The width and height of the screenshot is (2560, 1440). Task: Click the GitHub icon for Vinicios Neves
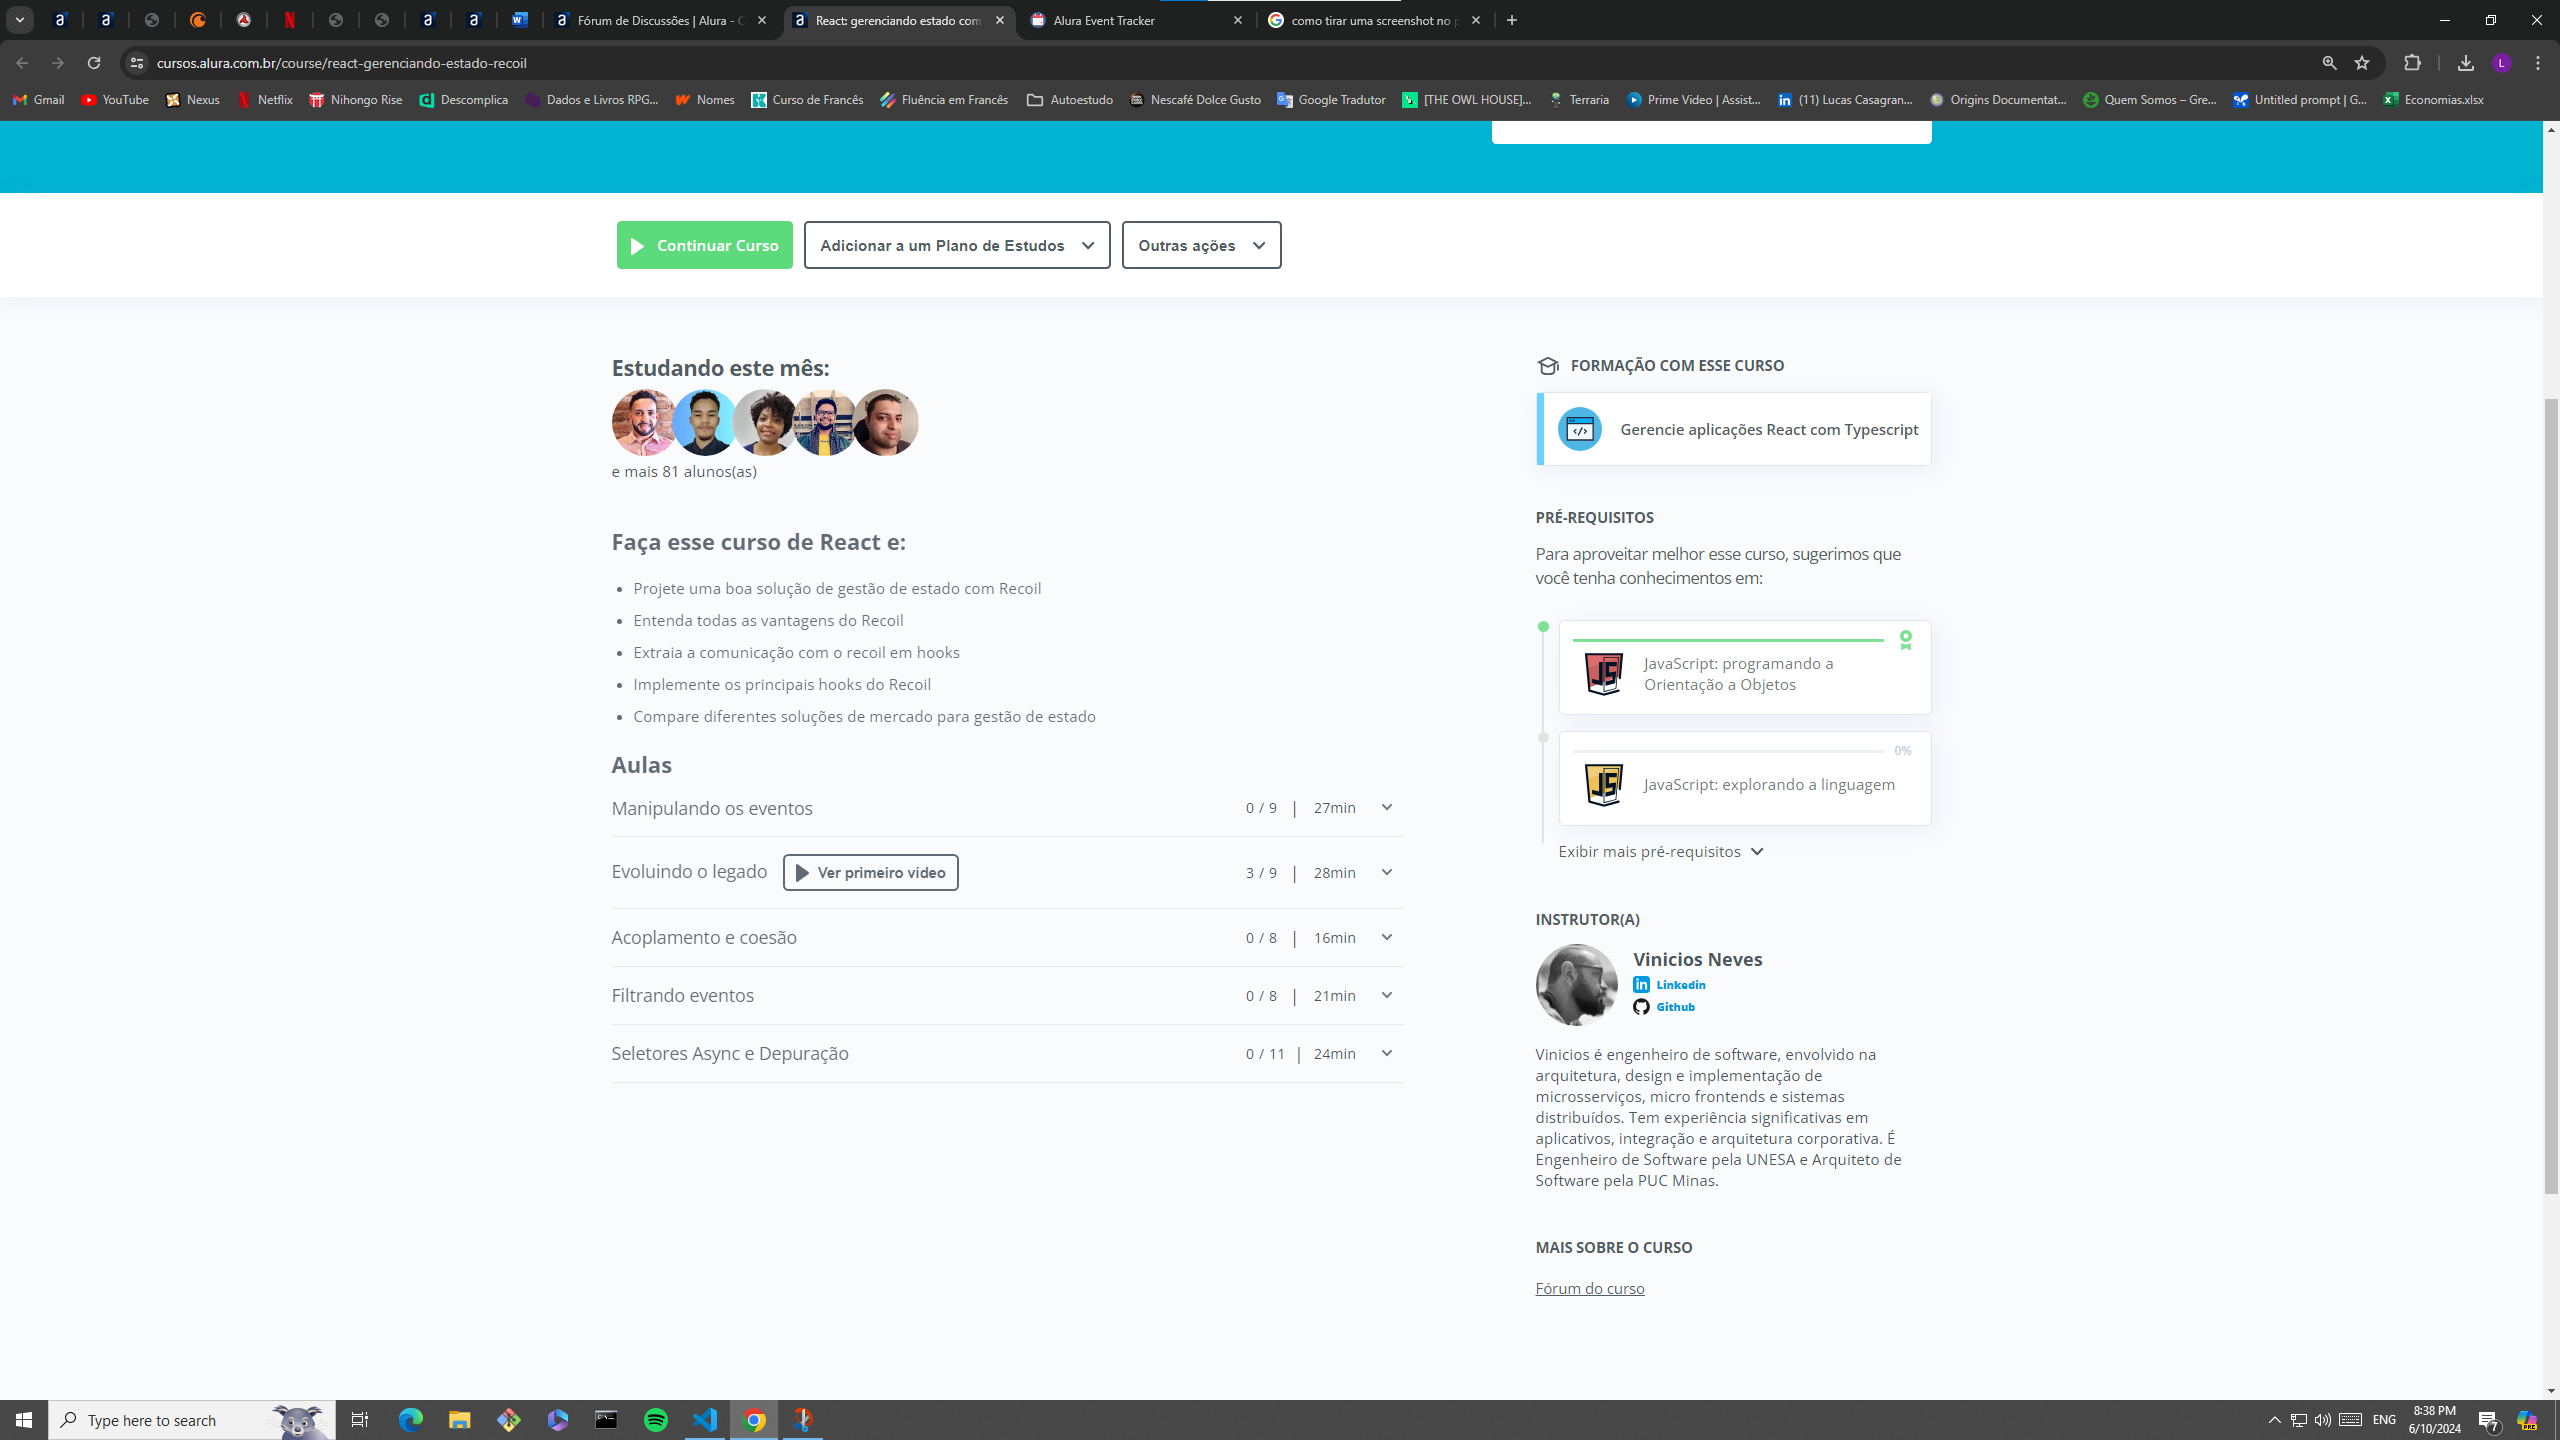1642,1007
